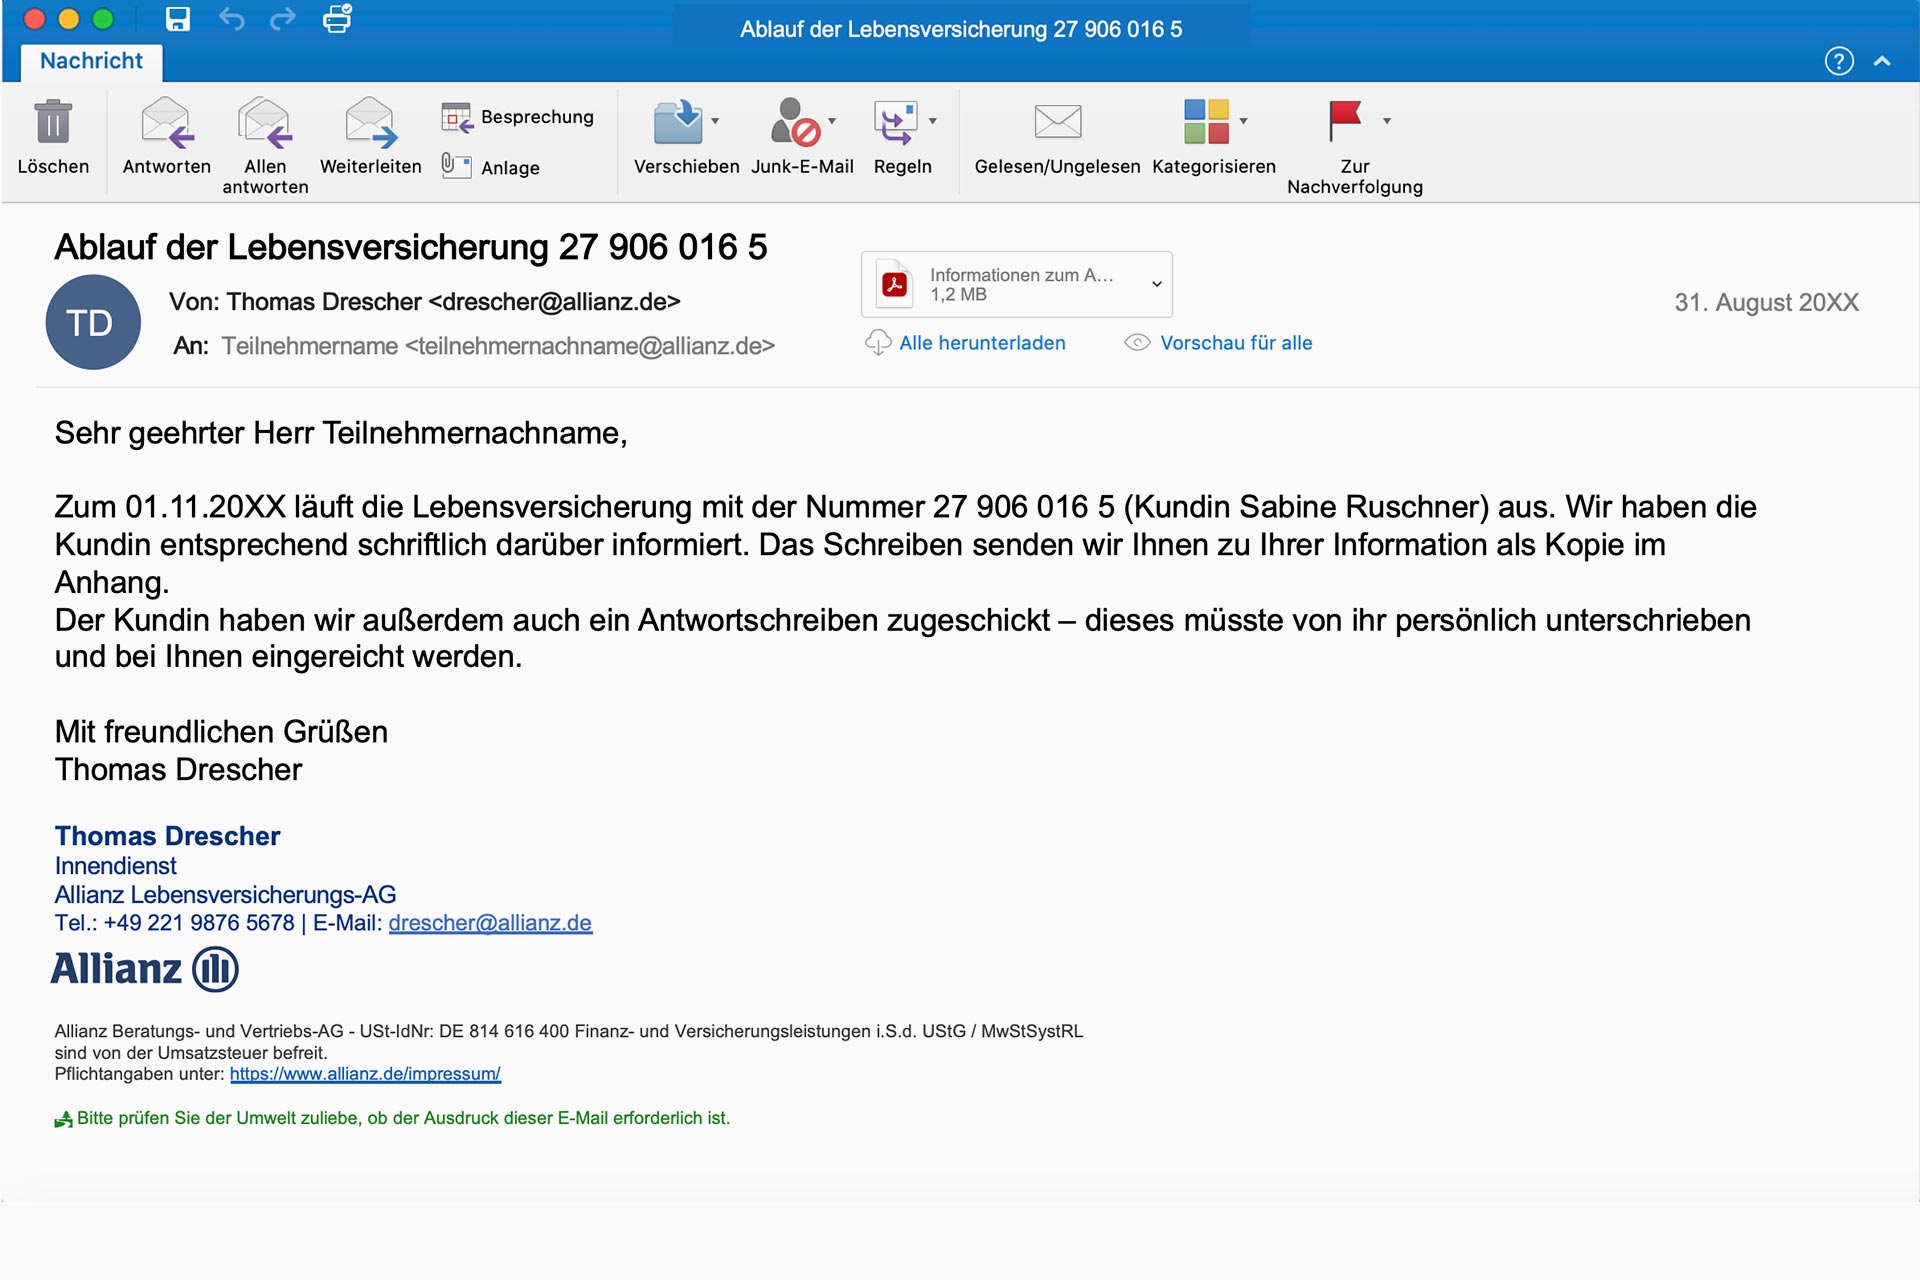Click Alle herunterladen link
The height and width of the screenshot is (1280, 1920).
coord(981,343)
